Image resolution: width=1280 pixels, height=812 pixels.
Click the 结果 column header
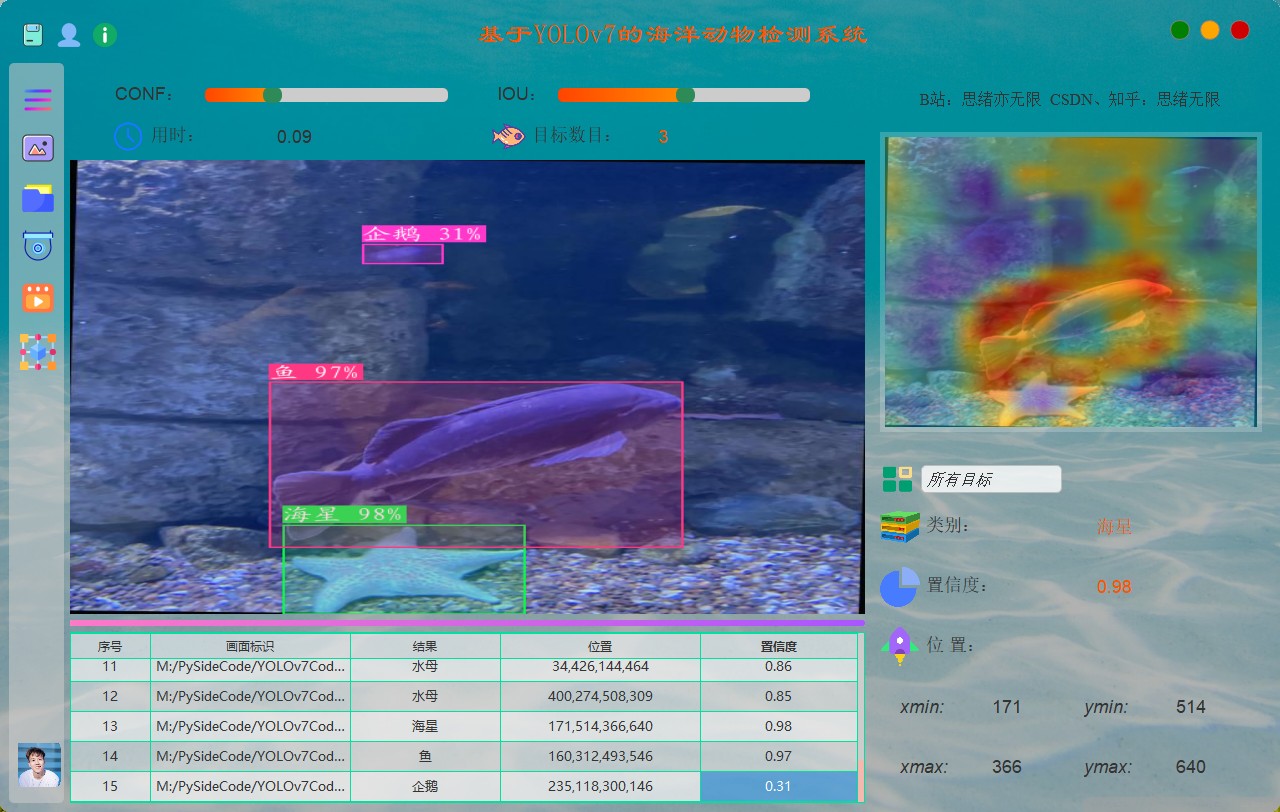[425, 647]
